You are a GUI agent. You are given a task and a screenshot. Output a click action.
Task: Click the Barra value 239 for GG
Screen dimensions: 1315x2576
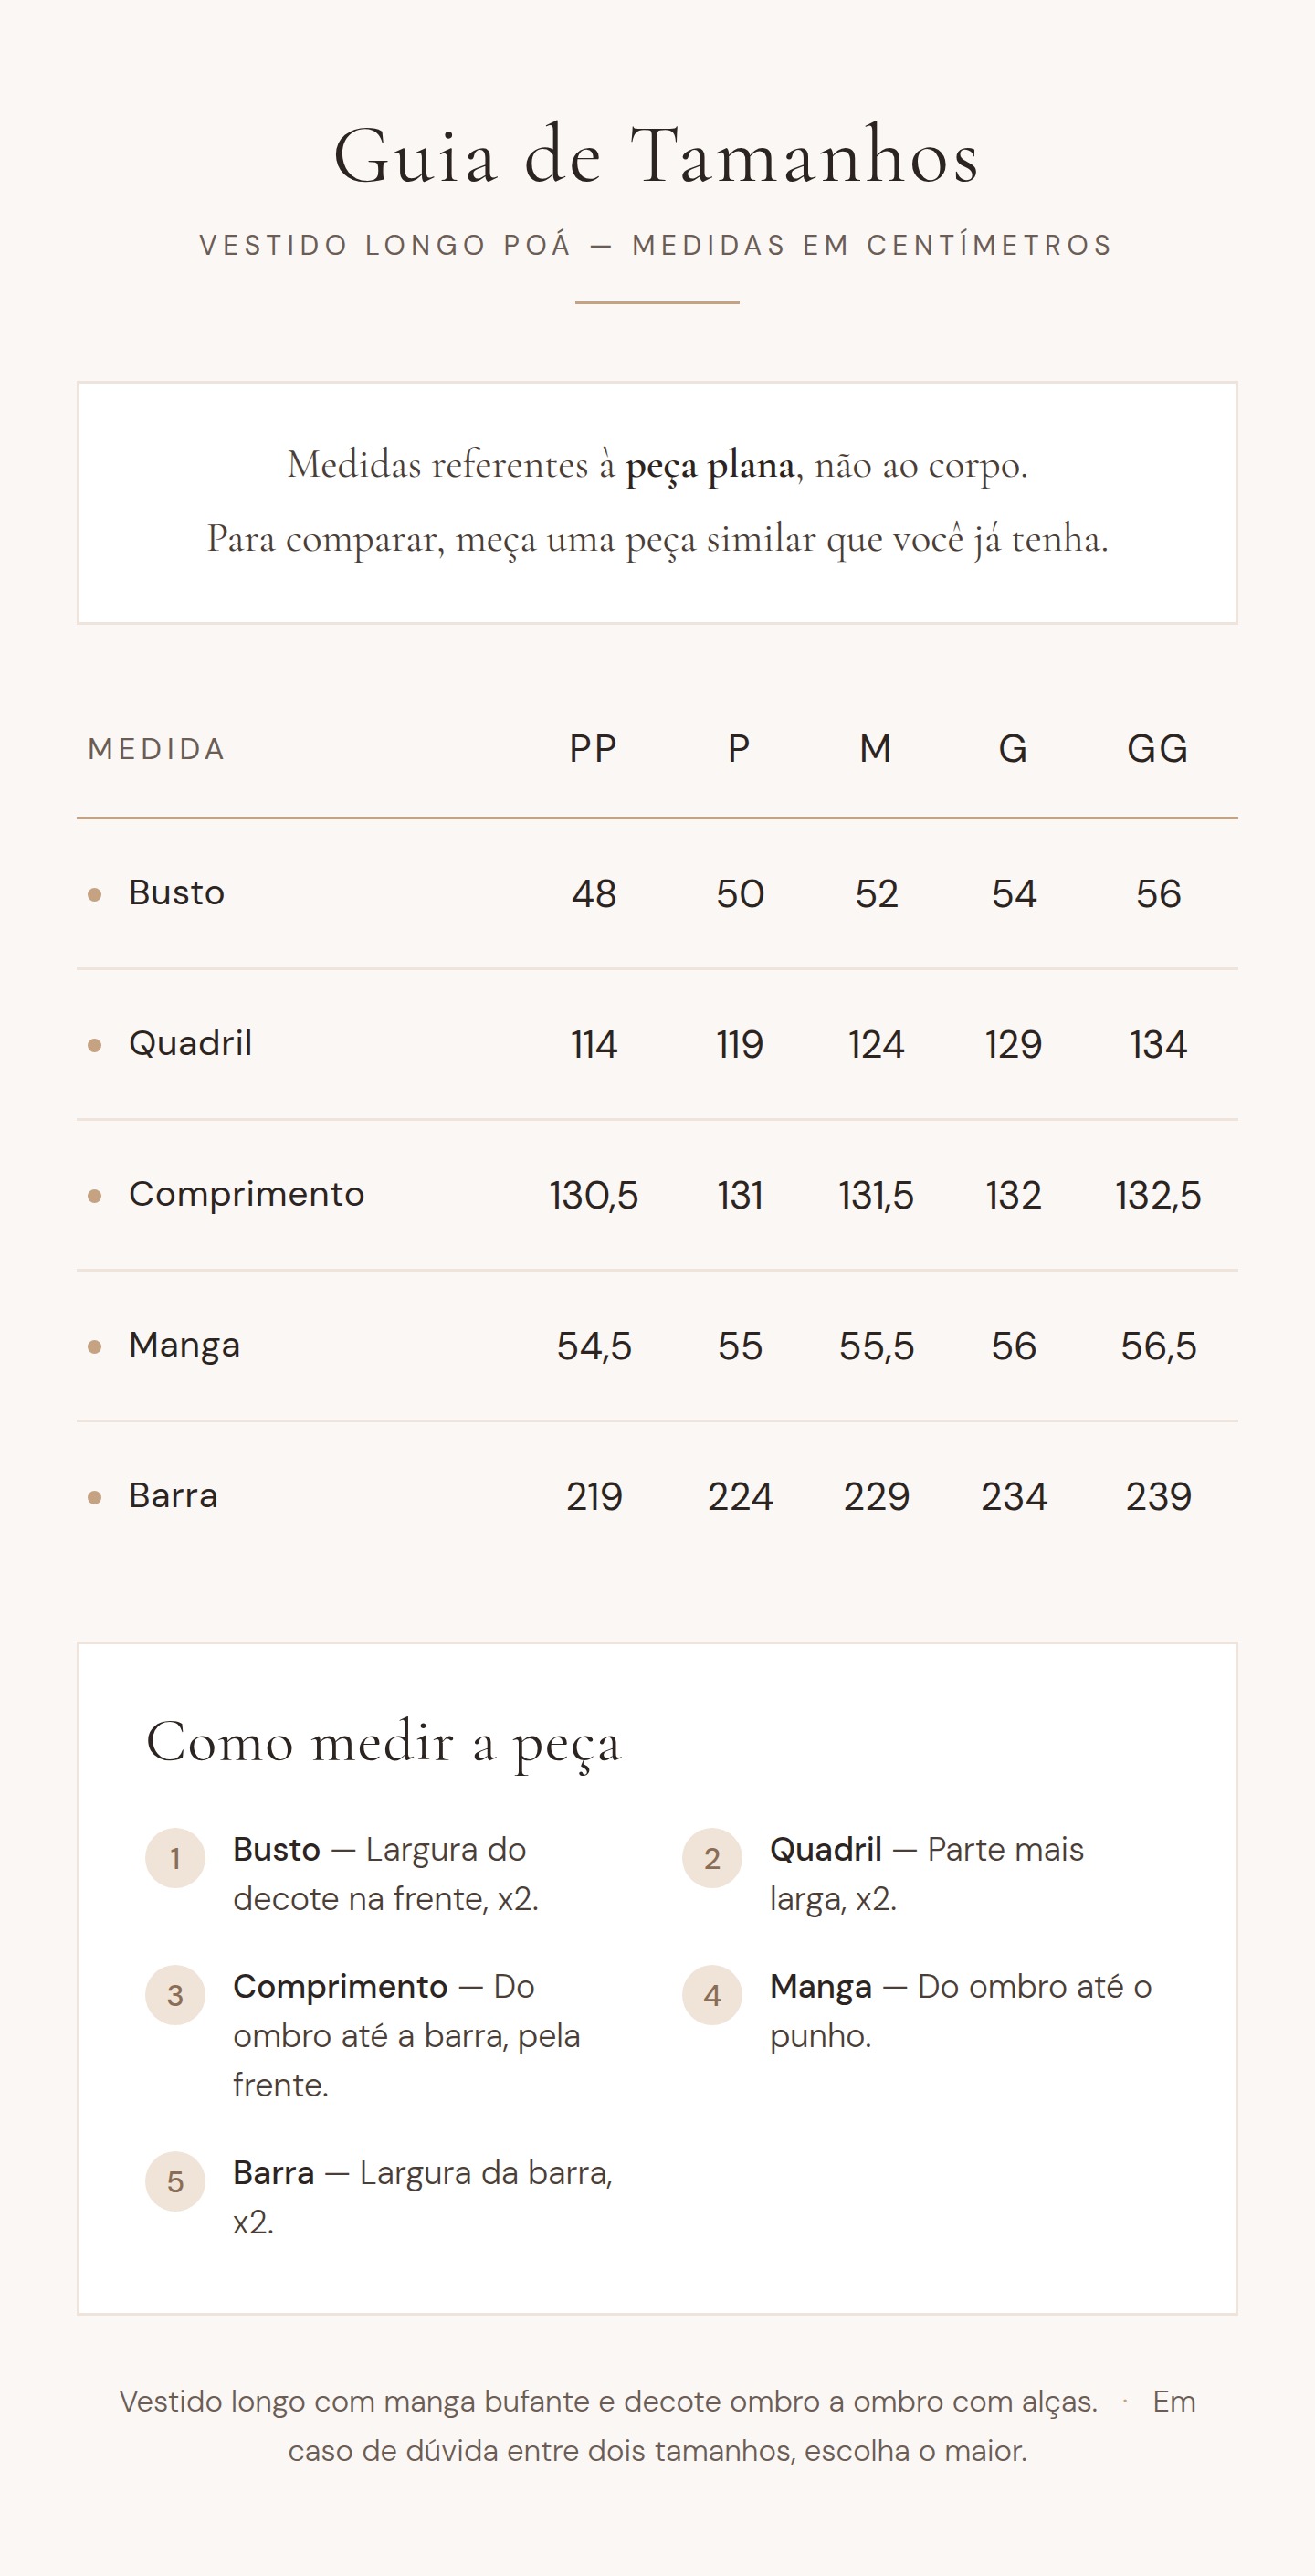(x=1158, y=1497)
